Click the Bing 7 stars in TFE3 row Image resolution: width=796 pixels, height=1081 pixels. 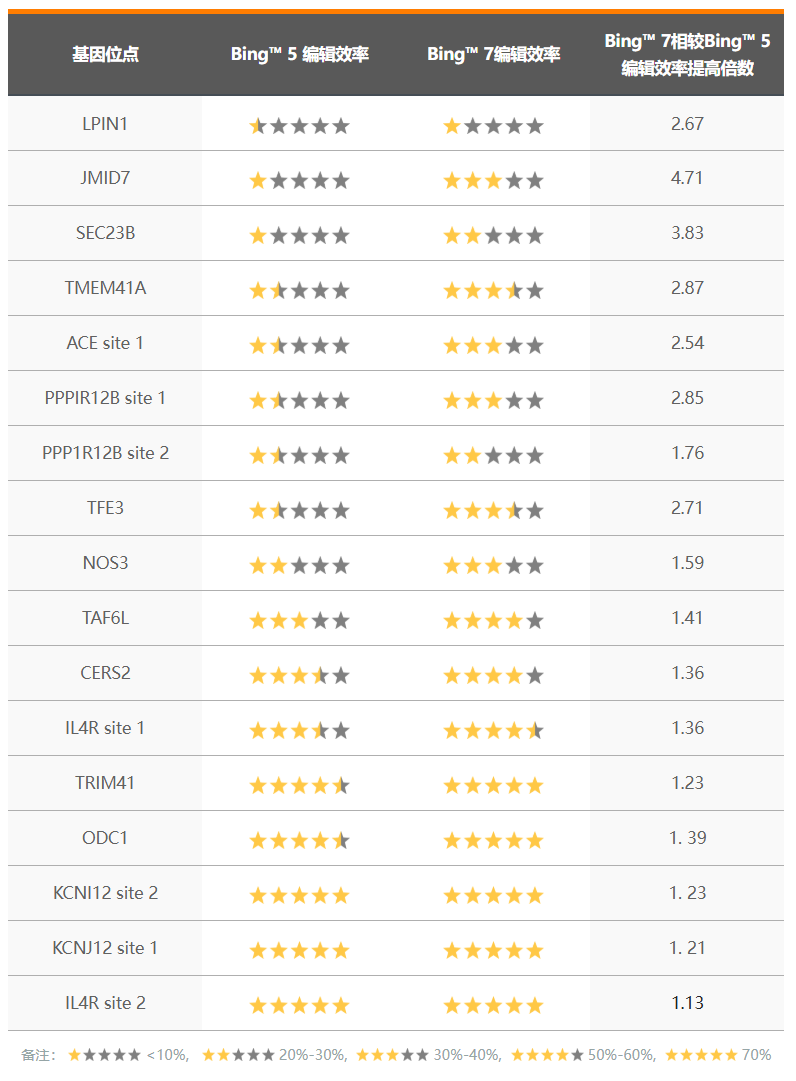[493, 511]
